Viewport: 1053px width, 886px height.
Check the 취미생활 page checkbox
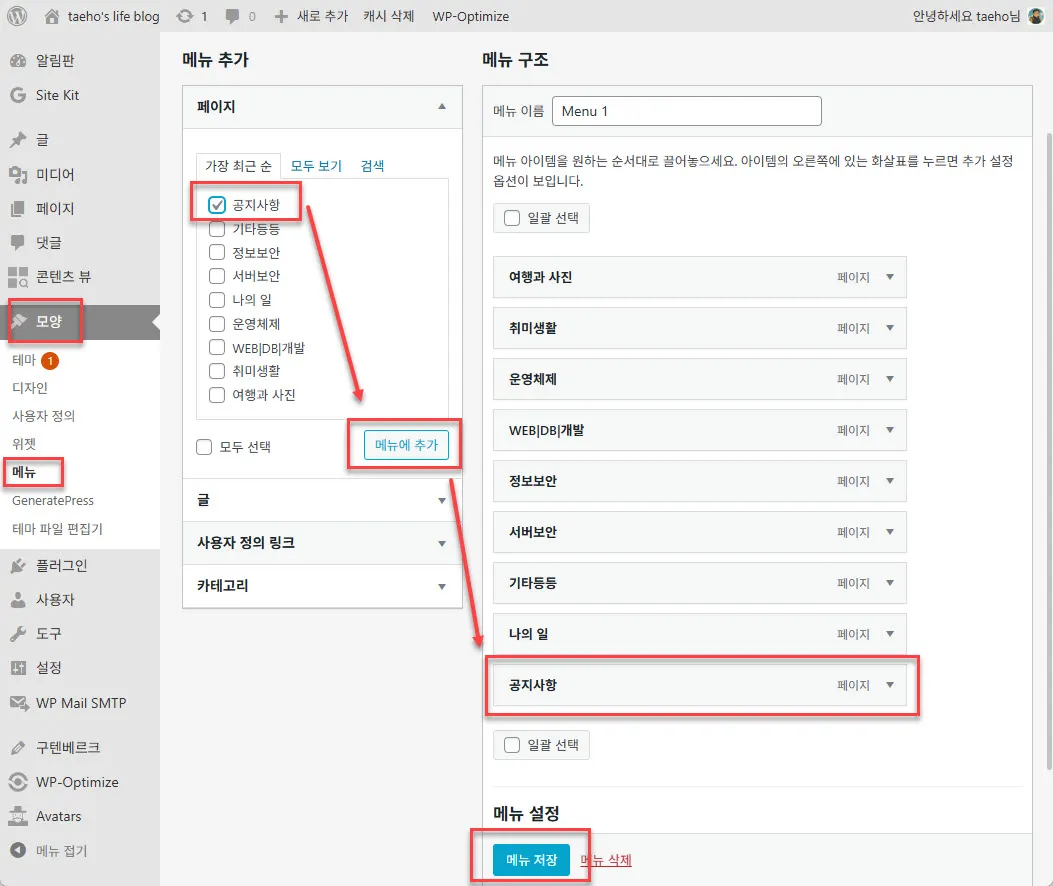click(x=217, y=371)
